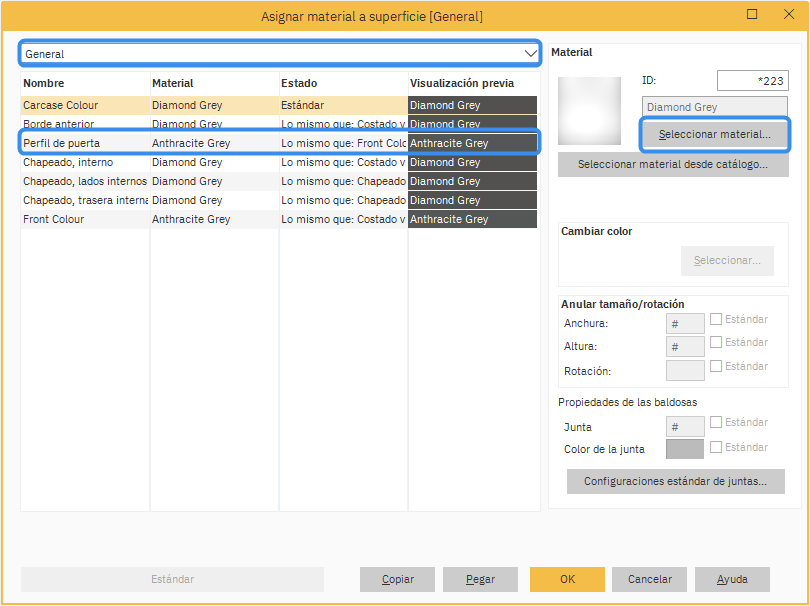This screenshot has height=606, width=810.
Task: Open Seleccionar material desde catálogo
Action: 672,165
